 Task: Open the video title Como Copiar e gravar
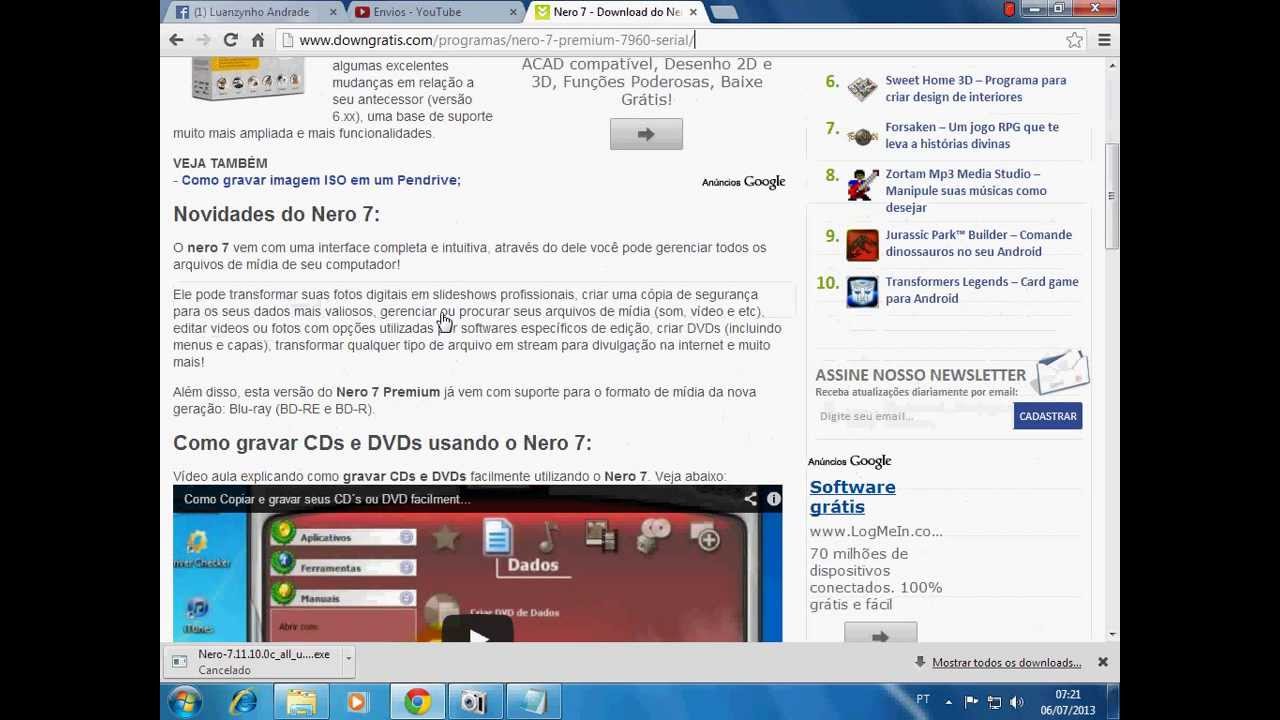tap(327, 499)
